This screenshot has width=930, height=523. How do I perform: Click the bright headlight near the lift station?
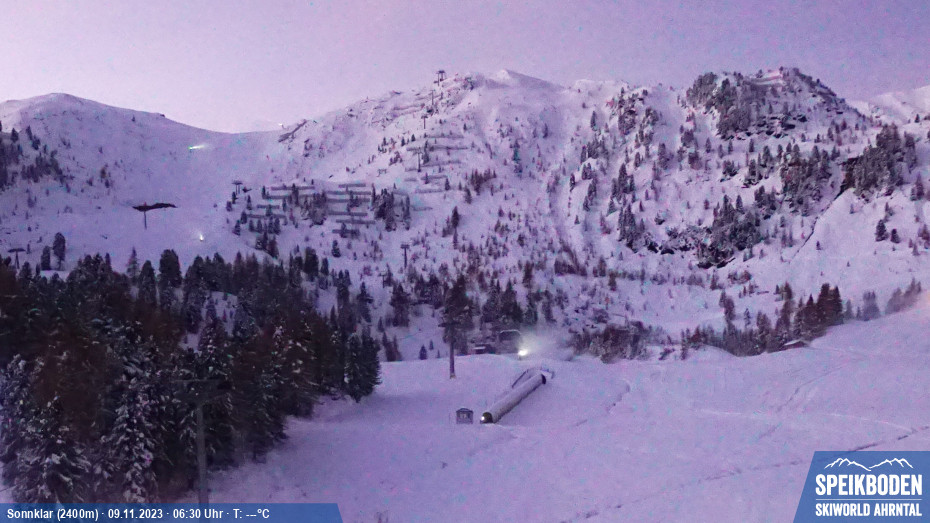[522, 351]
